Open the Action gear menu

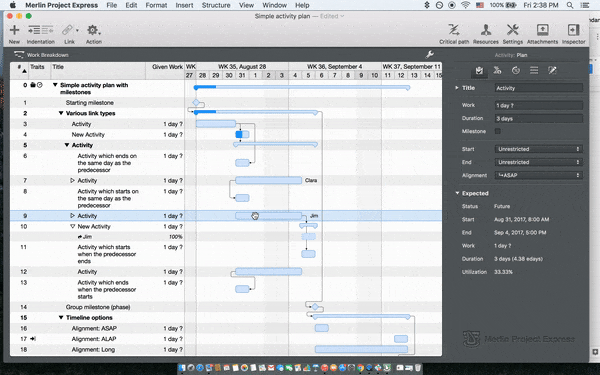click(93, 30)
